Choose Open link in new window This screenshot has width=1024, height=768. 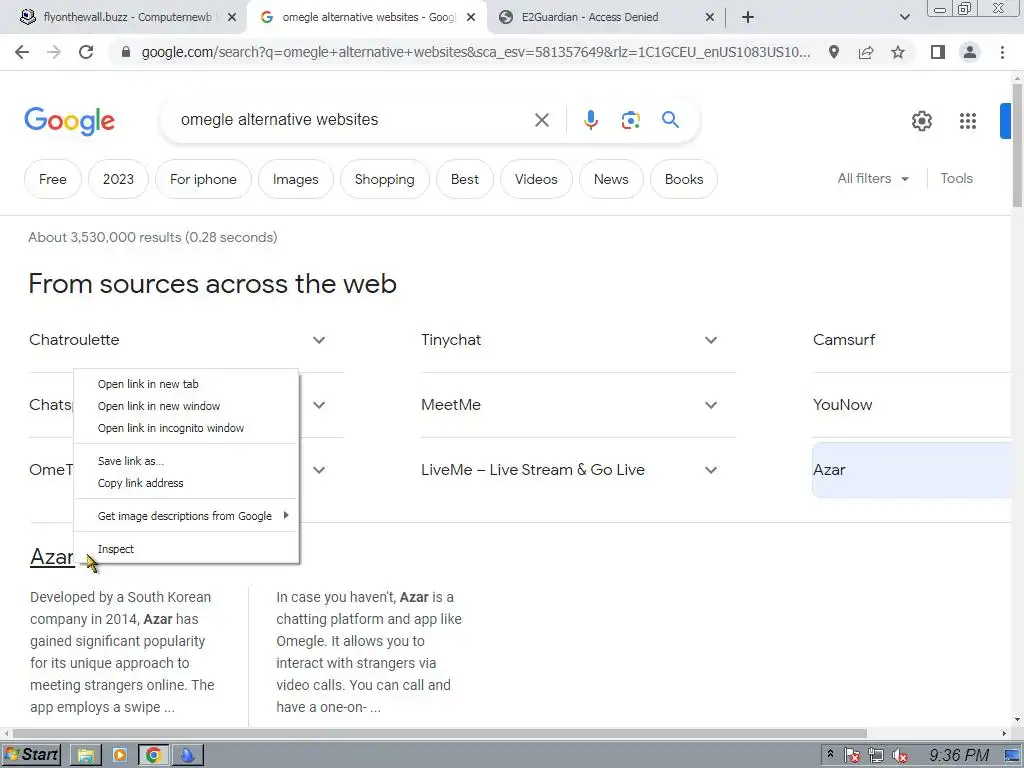[x=186, y=406]
